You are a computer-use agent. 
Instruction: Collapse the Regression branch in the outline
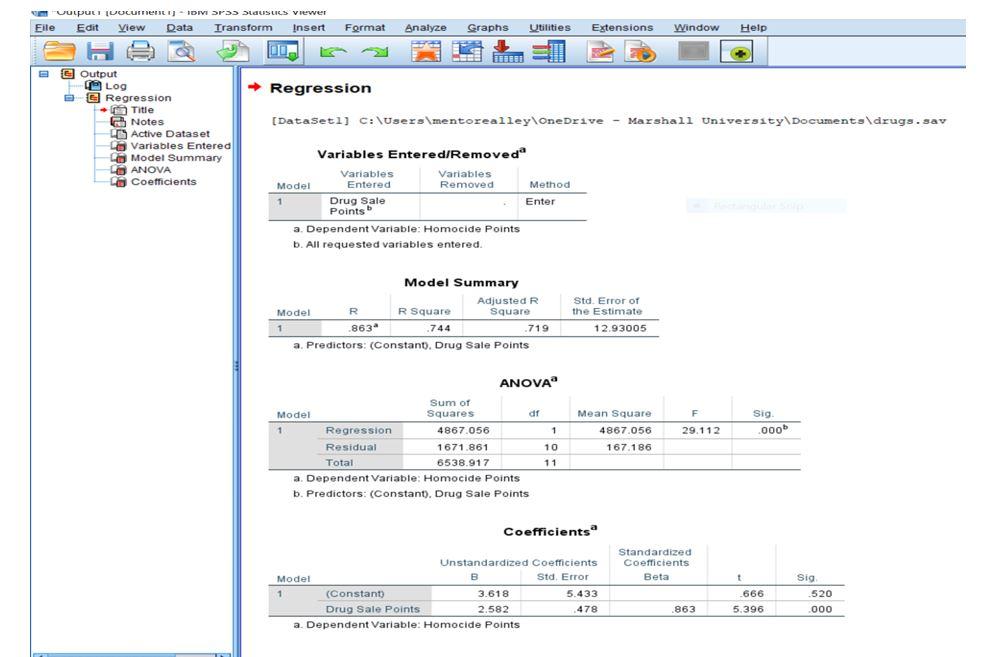(x=67, y=98)
